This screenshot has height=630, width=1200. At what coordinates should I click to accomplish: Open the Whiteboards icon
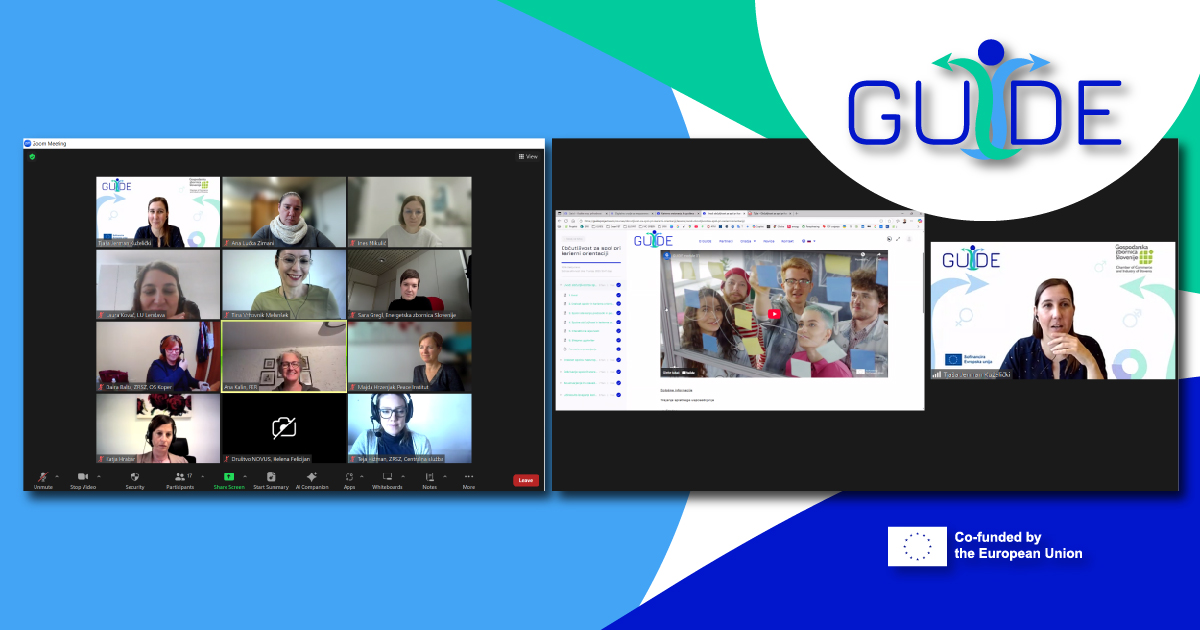pyautogui.click(x=387, y=477)
